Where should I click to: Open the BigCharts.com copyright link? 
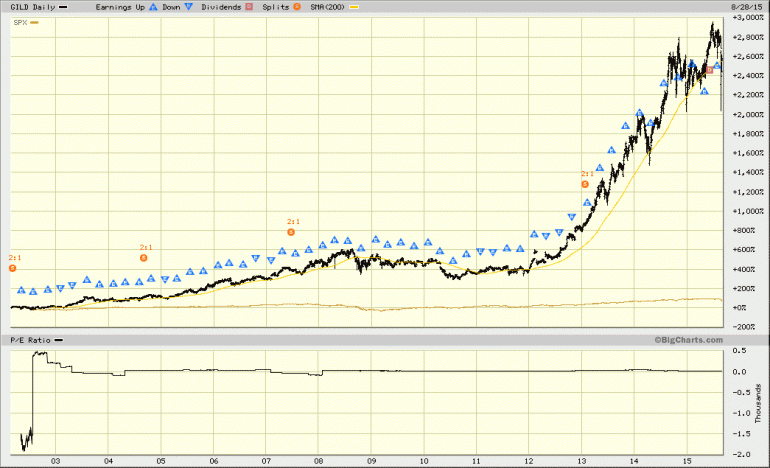click(688, 340)
